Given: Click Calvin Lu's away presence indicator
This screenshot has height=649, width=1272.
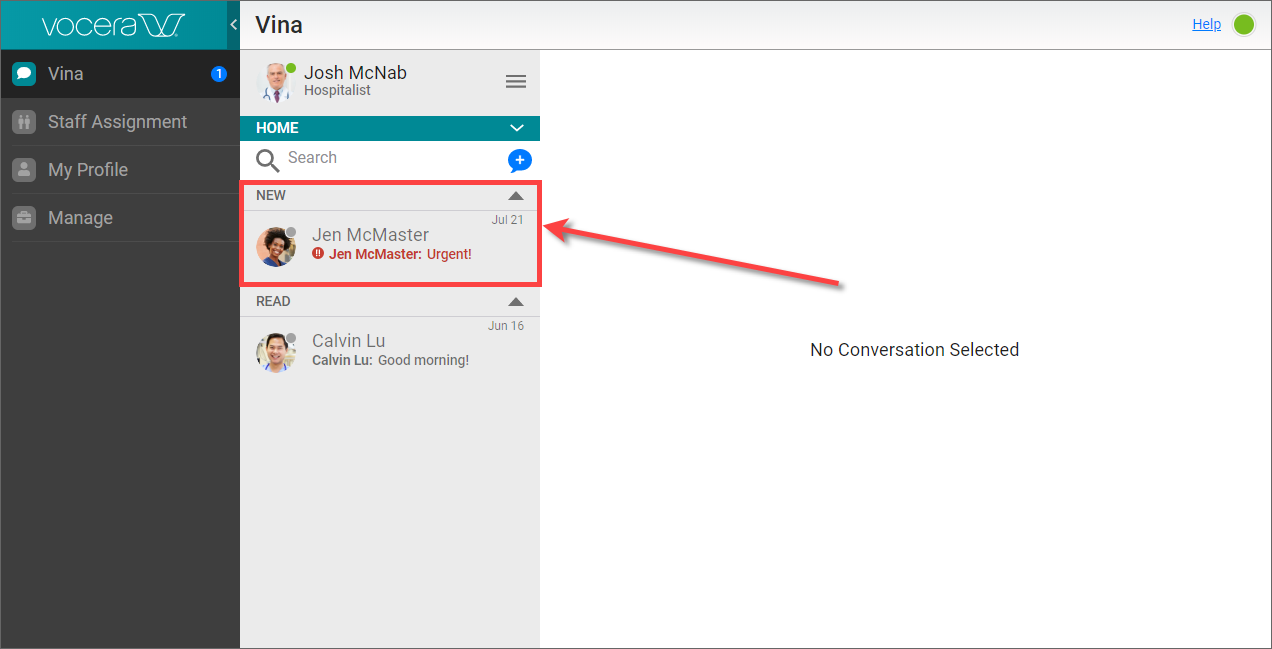Looking at the screenshot, I should pyautogui.click(x=291, y=338).
